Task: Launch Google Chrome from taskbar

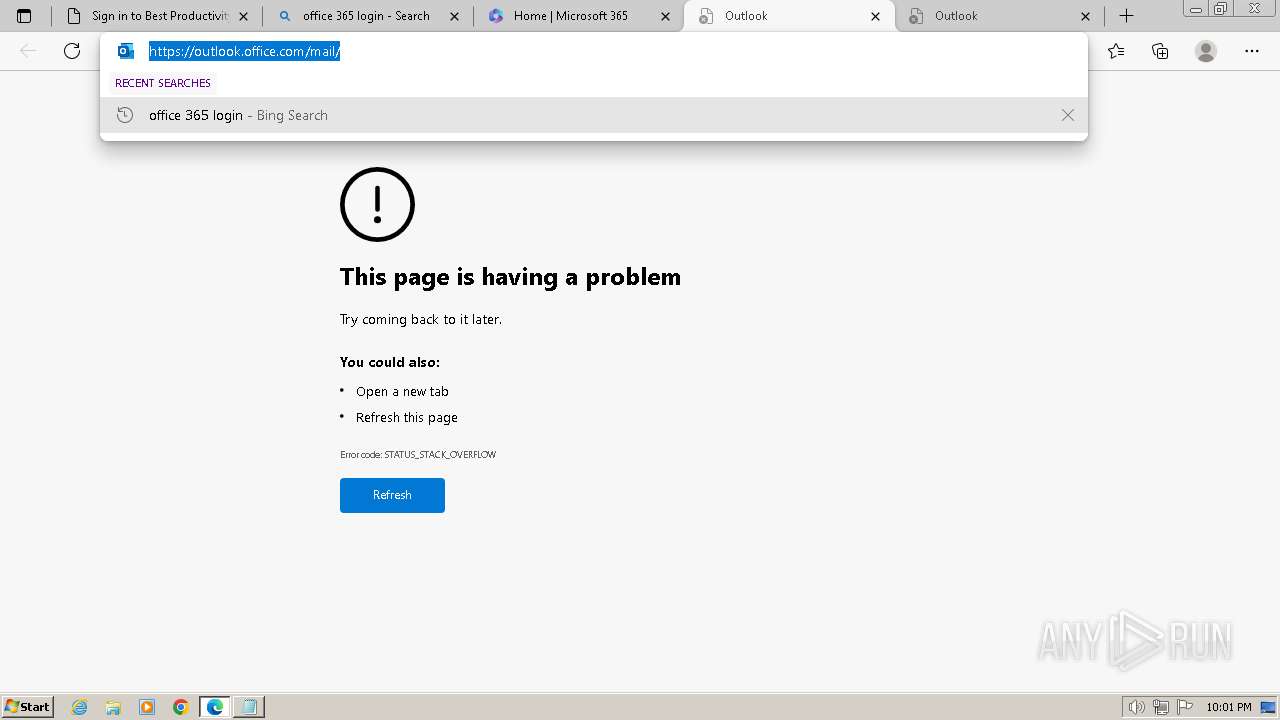Action: [181, 707]
